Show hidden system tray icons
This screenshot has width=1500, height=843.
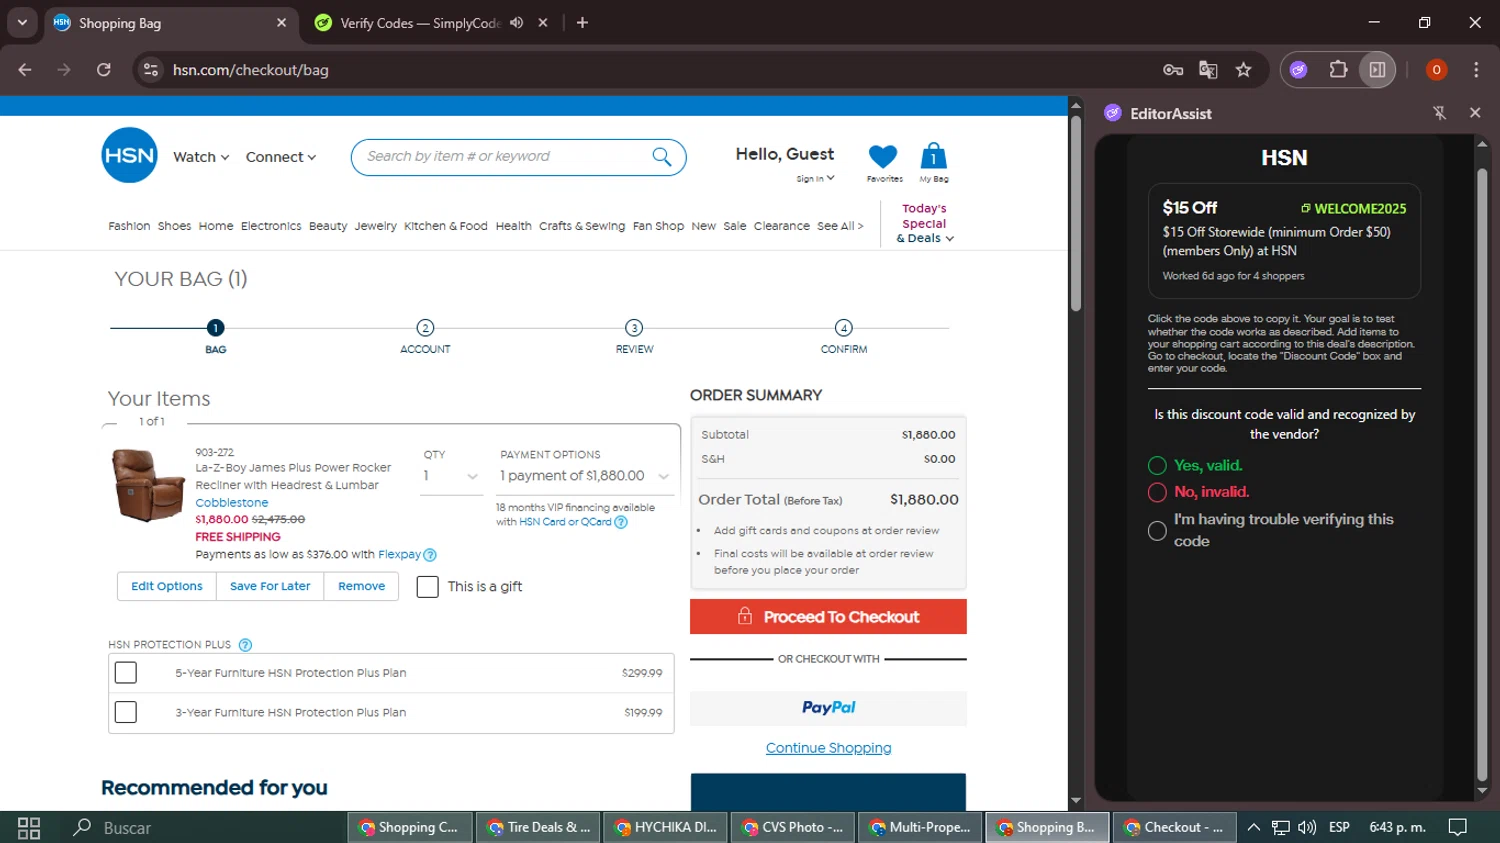pyautogui.click(x=1253, y=827)
